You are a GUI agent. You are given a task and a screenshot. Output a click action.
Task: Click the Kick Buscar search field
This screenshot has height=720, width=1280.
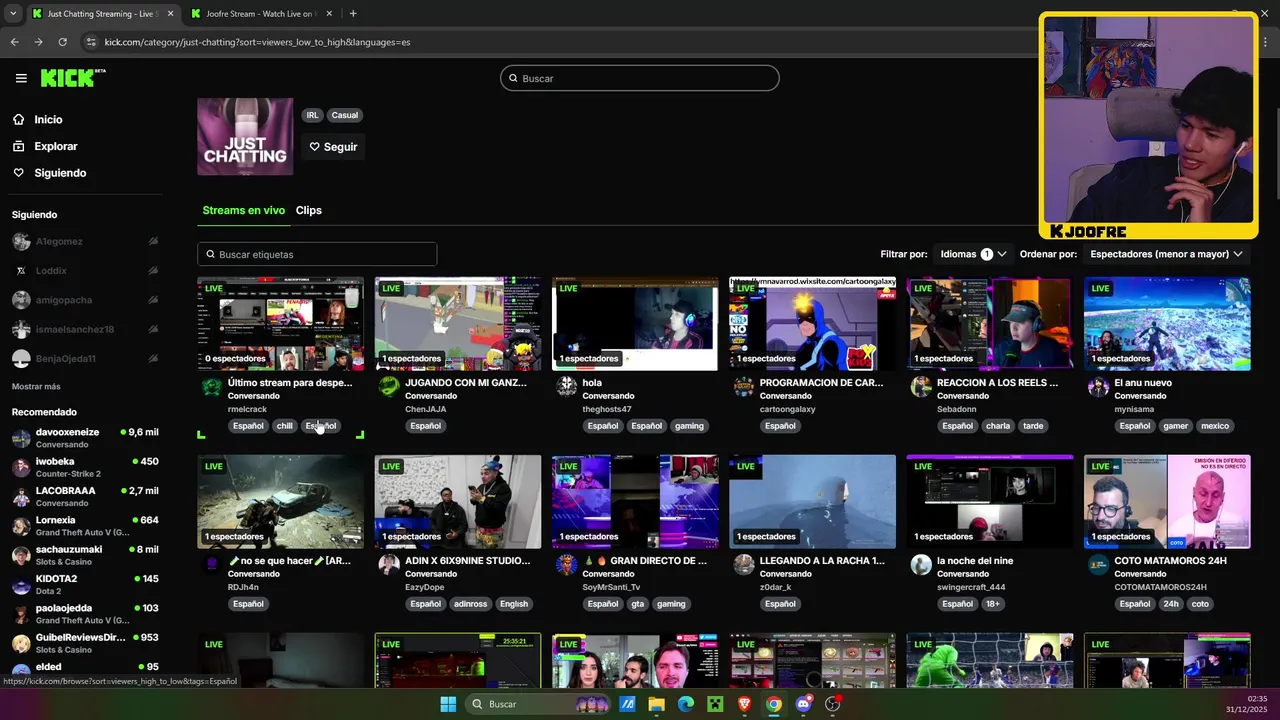coord(640,78)
